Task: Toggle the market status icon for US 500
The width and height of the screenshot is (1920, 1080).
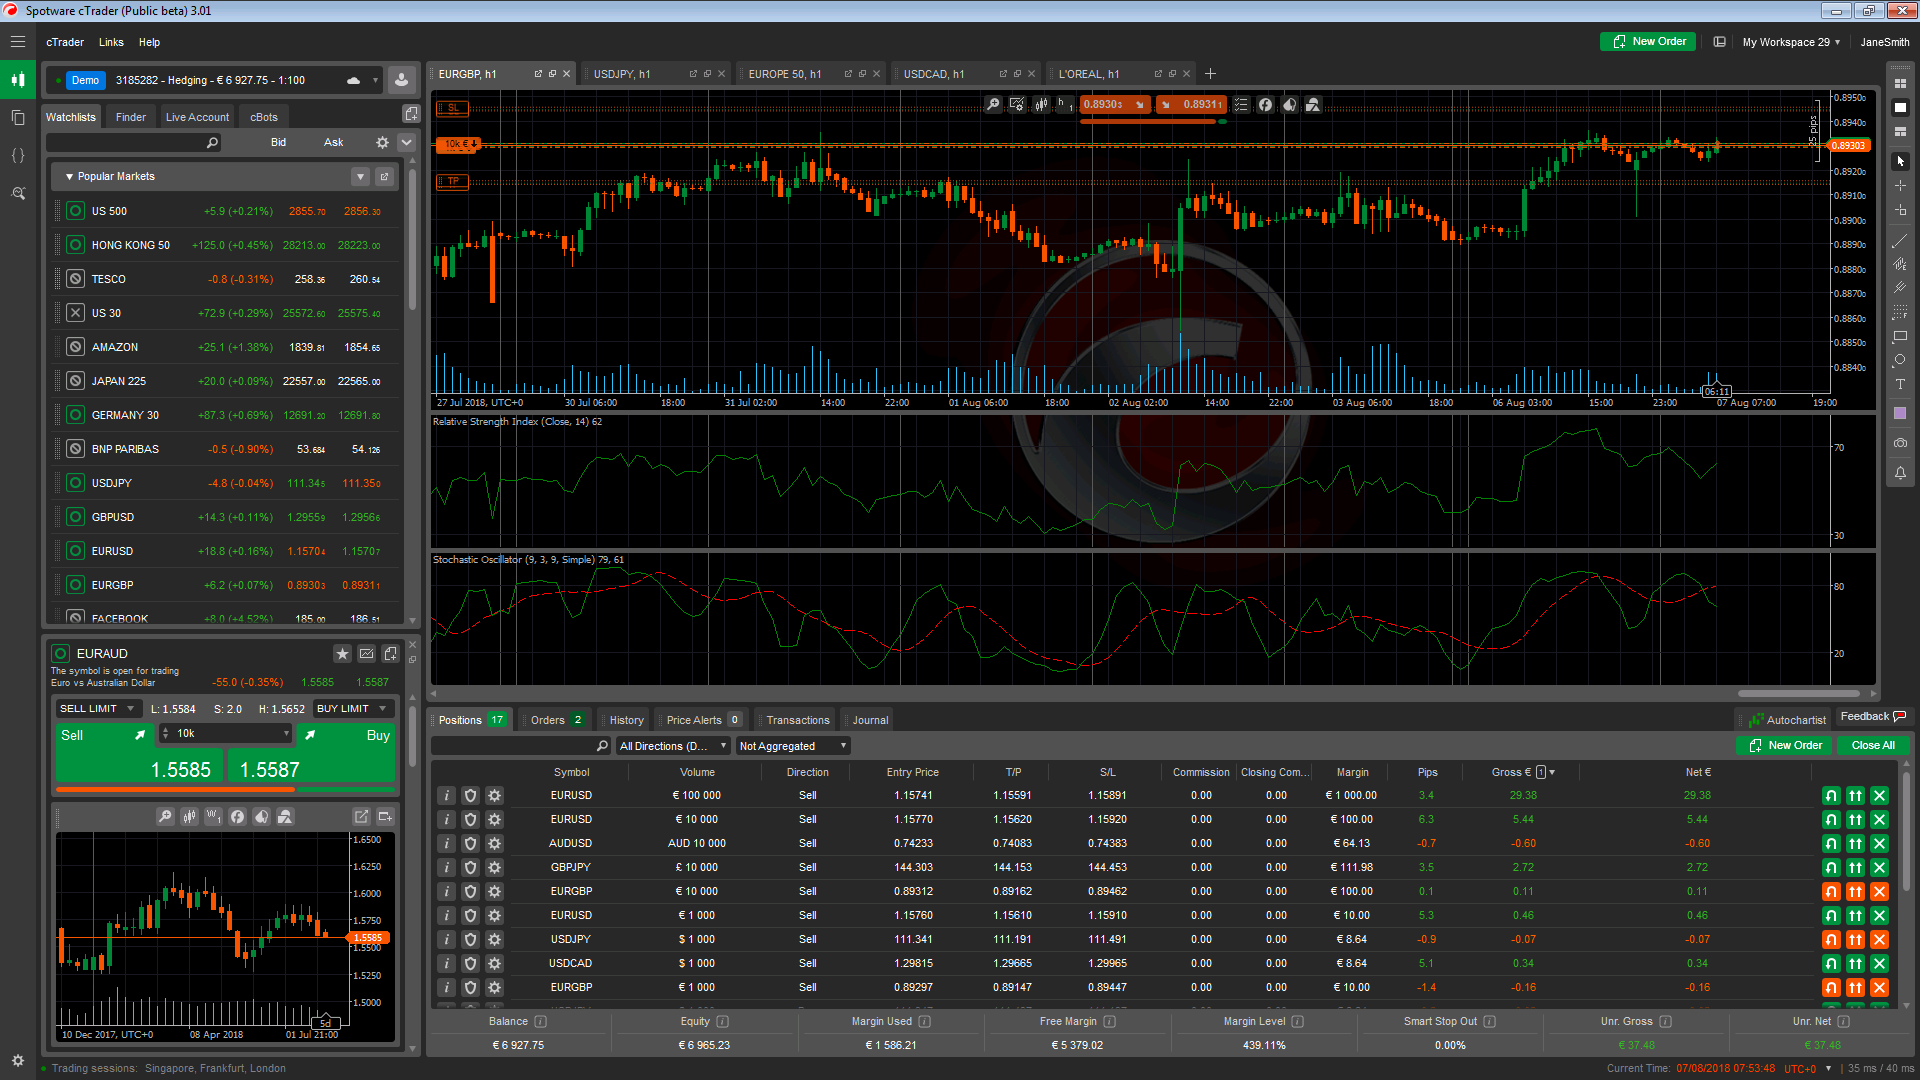Action: tap(75, 211)
